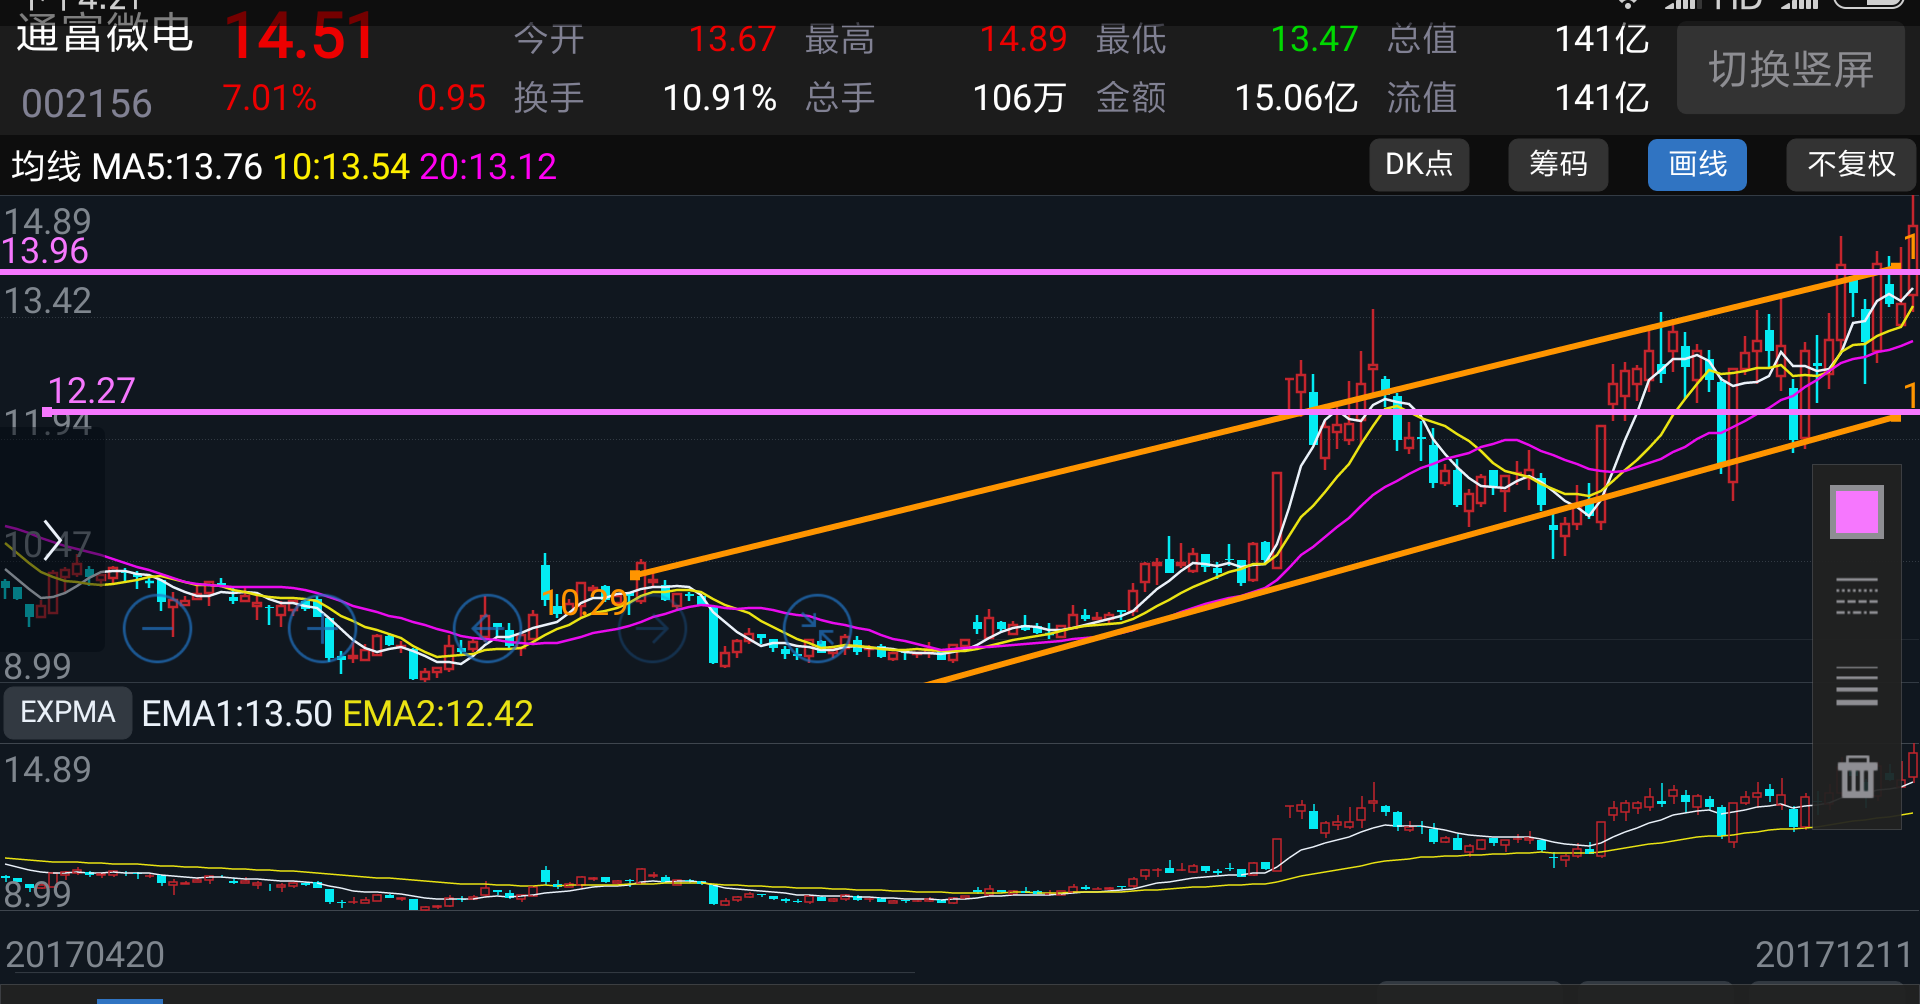1920x1004 pixels.
Task: Select the right arrow drawing tool circle
Action: (653, 629)
